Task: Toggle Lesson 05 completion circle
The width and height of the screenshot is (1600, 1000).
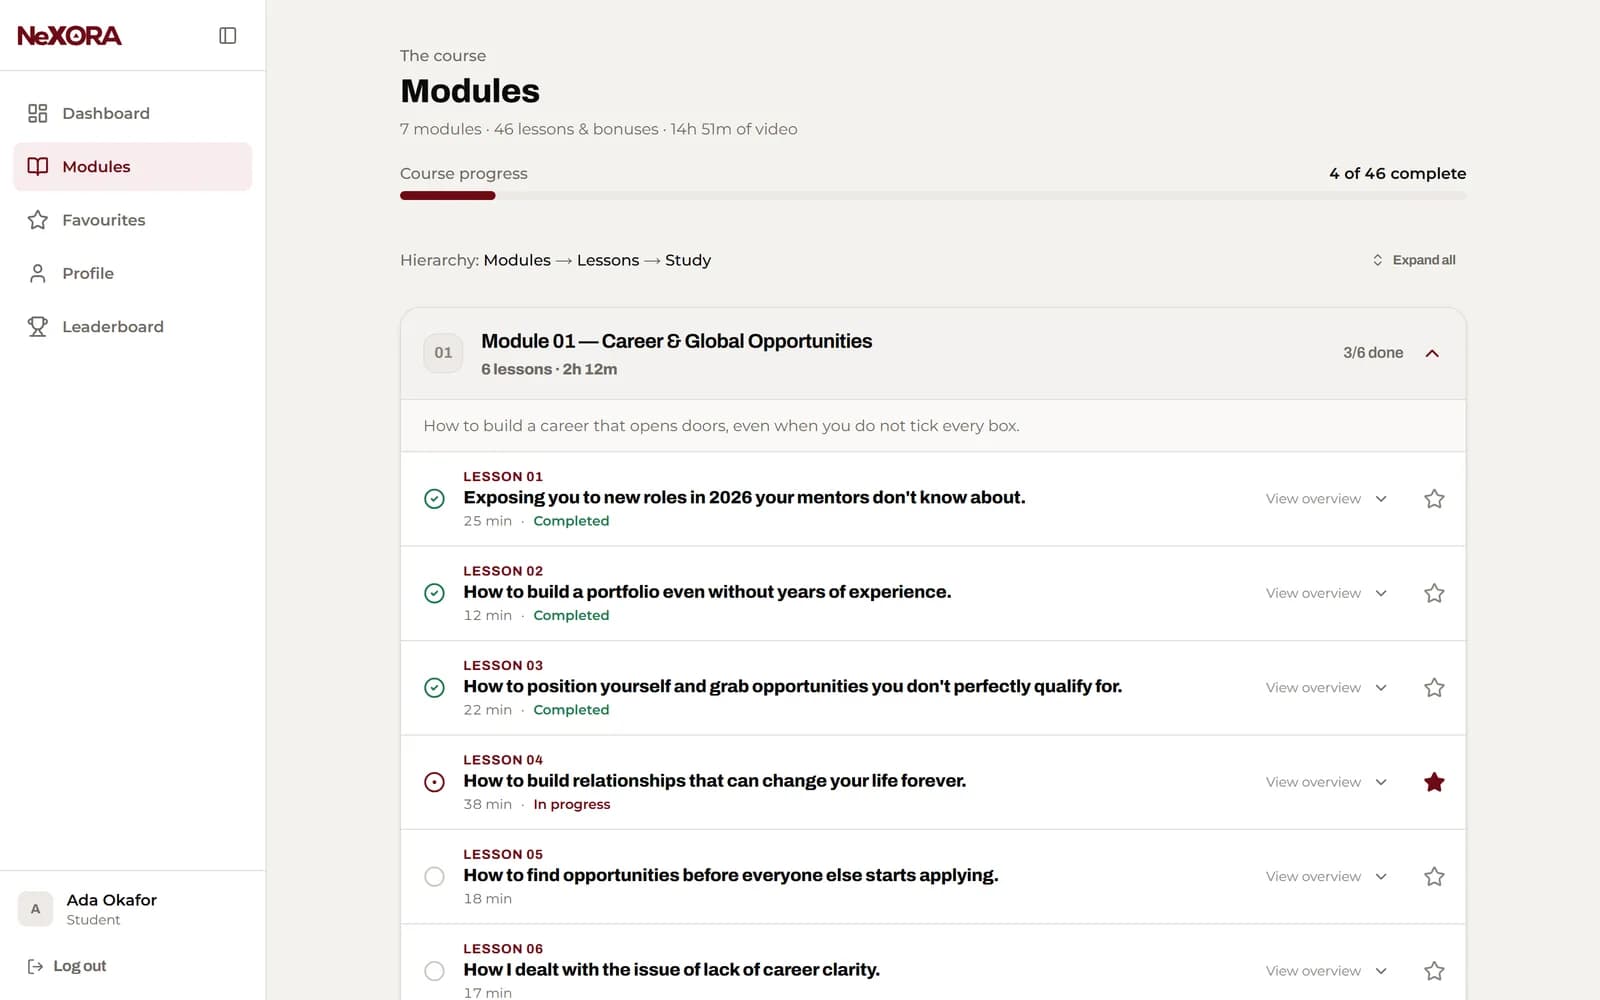Action: coord(434,876)
